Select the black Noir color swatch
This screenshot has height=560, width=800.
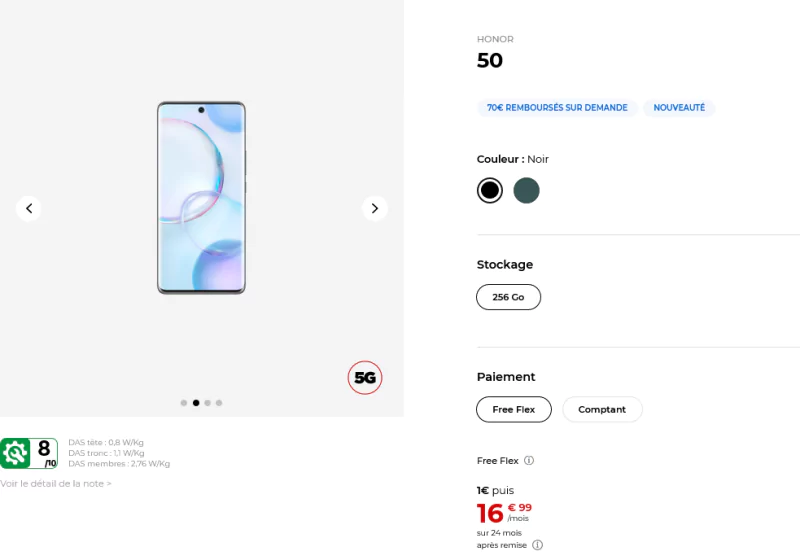[x=490, y=190]
